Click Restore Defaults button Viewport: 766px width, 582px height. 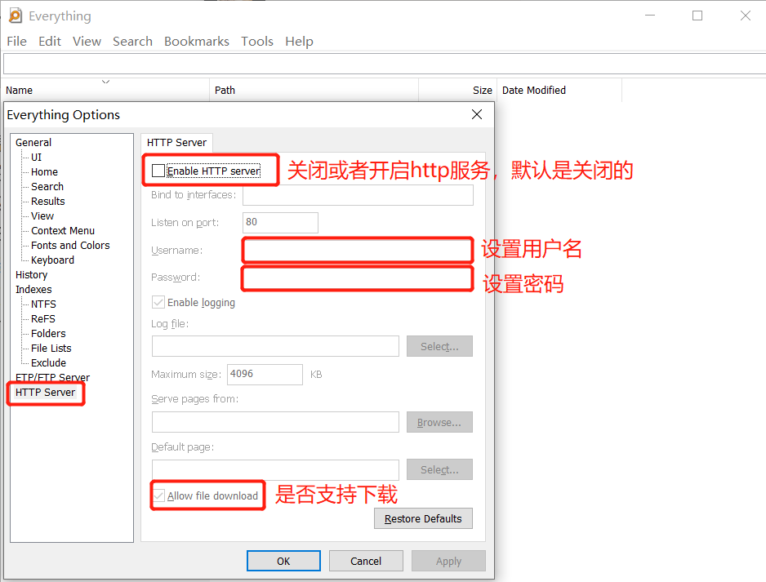tap(423, 518)
